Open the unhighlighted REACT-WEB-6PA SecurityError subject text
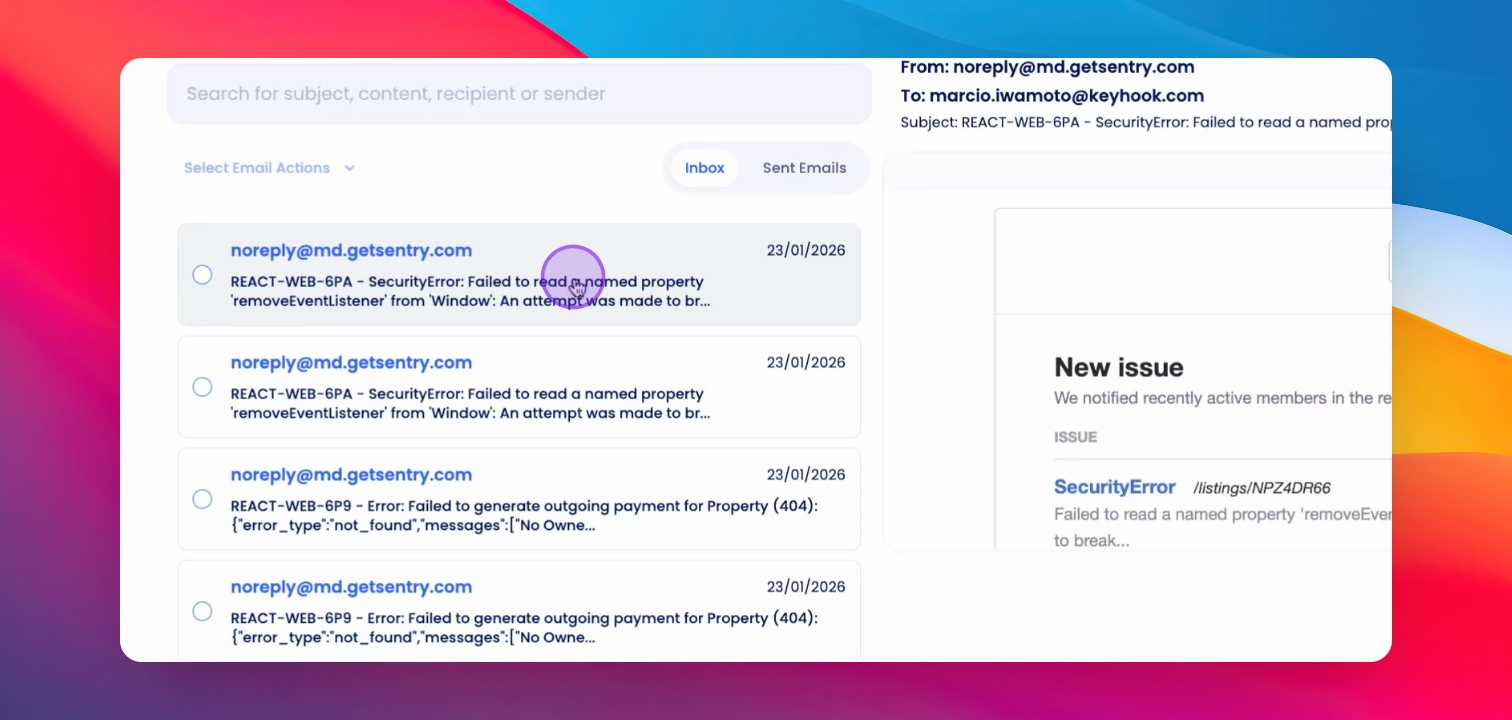This screenshot has width=1512, height=720. coord(470,403)
